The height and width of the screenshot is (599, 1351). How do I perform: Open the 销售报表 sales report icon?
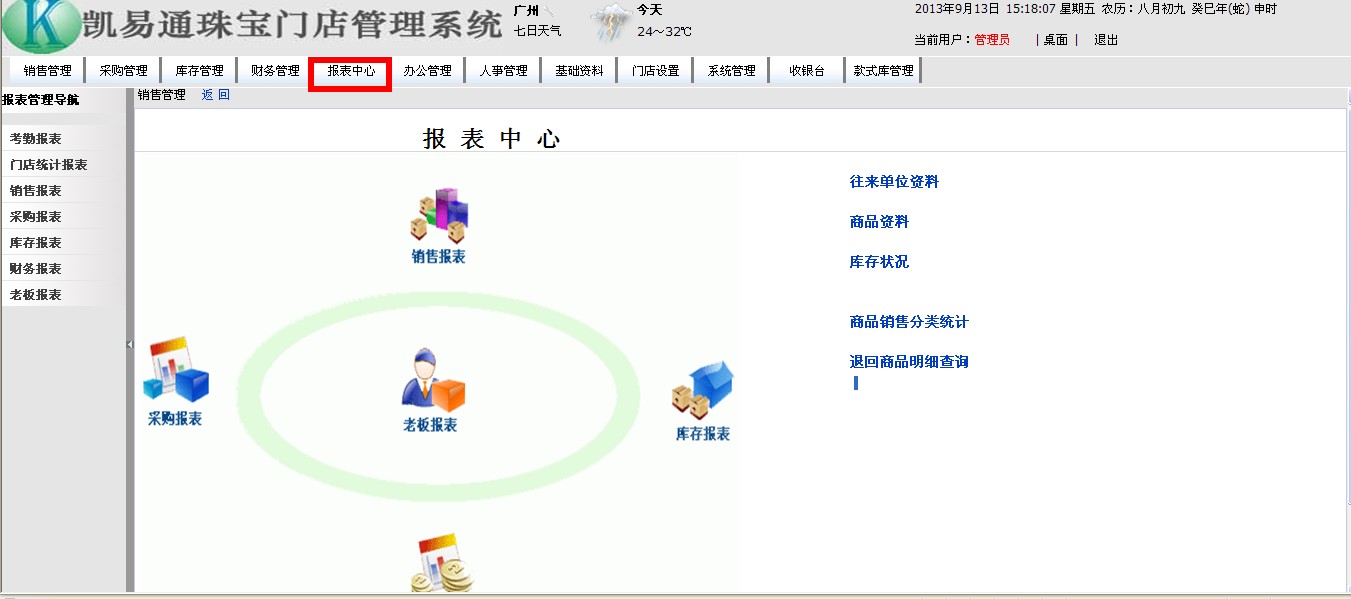pos(439,217)
